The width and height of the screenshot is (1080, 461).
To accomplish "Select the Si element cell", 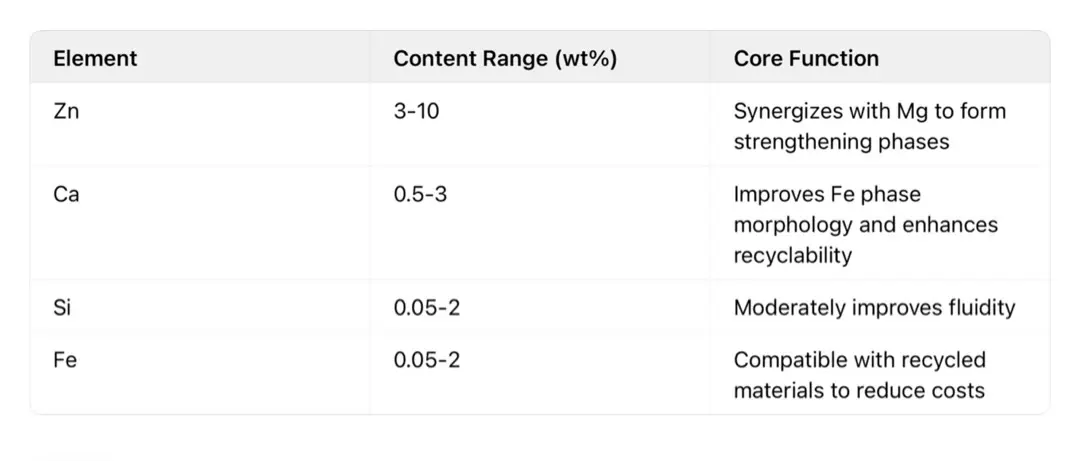I will [x=62, y=308].
